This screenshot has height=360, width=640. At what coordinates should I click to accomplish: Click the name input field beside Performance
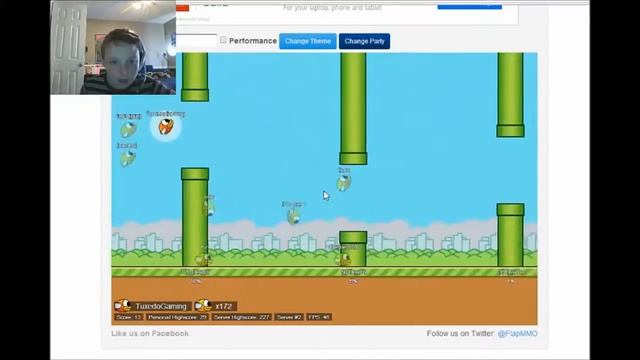(x=196, y=41)
